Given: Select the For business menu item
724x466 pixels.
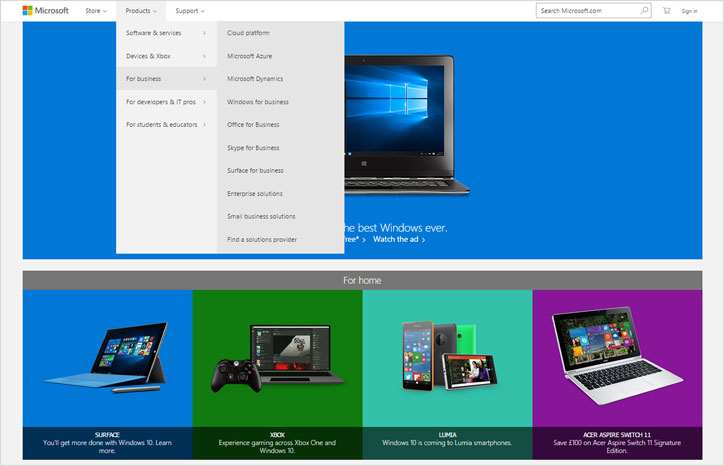Looking at the screenshot, I should 166,79.
